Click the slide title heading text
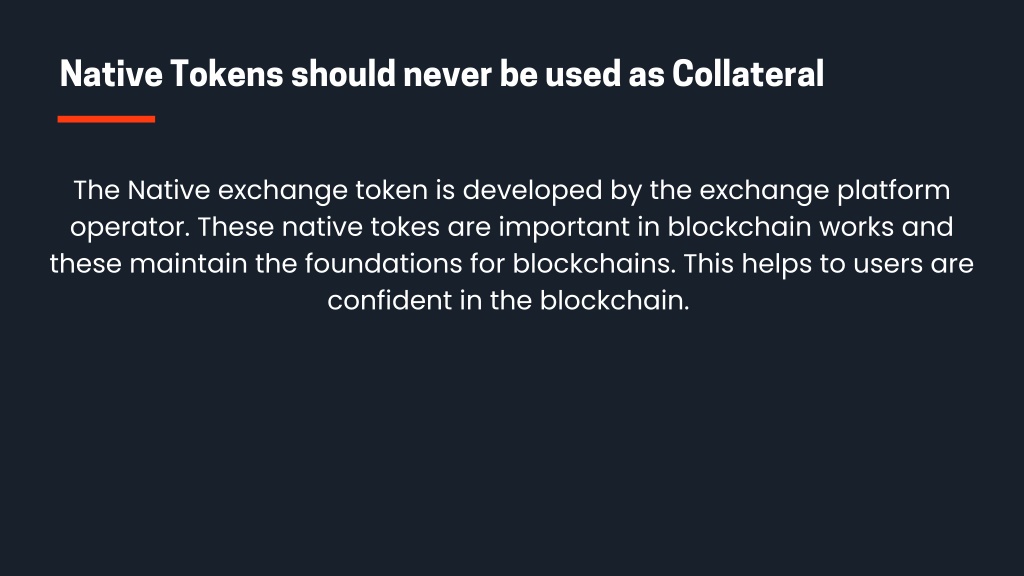Screen dimensions: 1024x576 coord(441,73)
